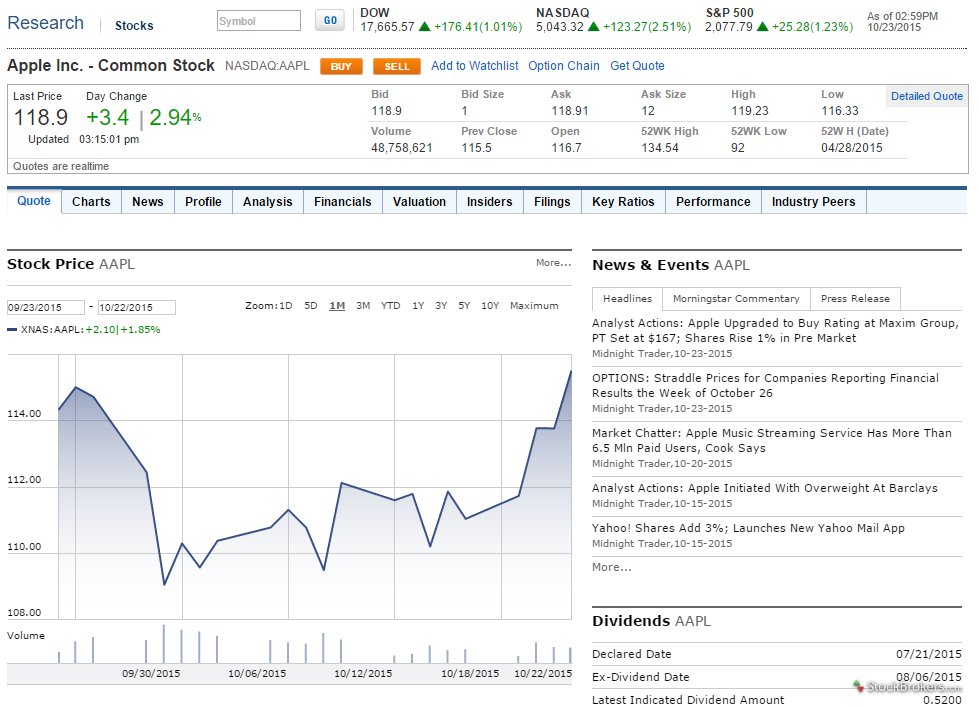The height and width of the screenshot is (706, 978).
Task: Open the Analysis tab
Action: pyautogui.click(x=268, y=201)
